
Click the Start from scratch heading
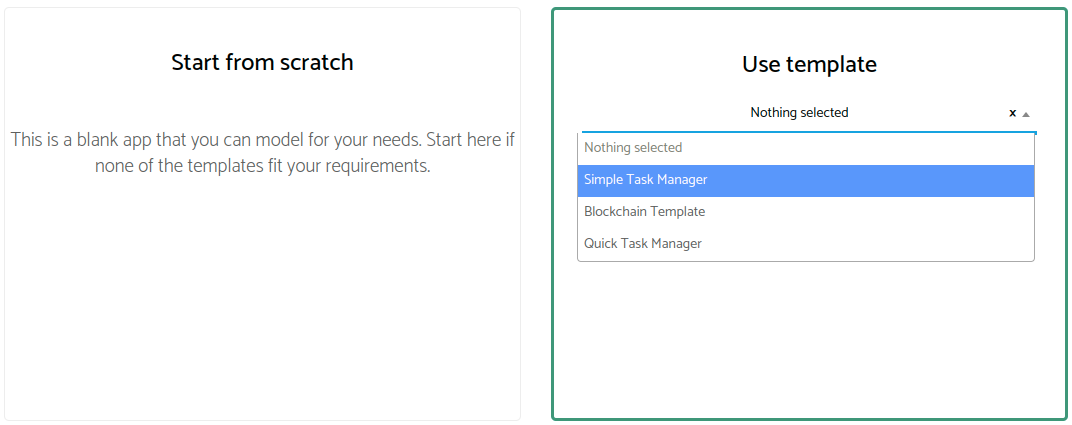point(263,62)
